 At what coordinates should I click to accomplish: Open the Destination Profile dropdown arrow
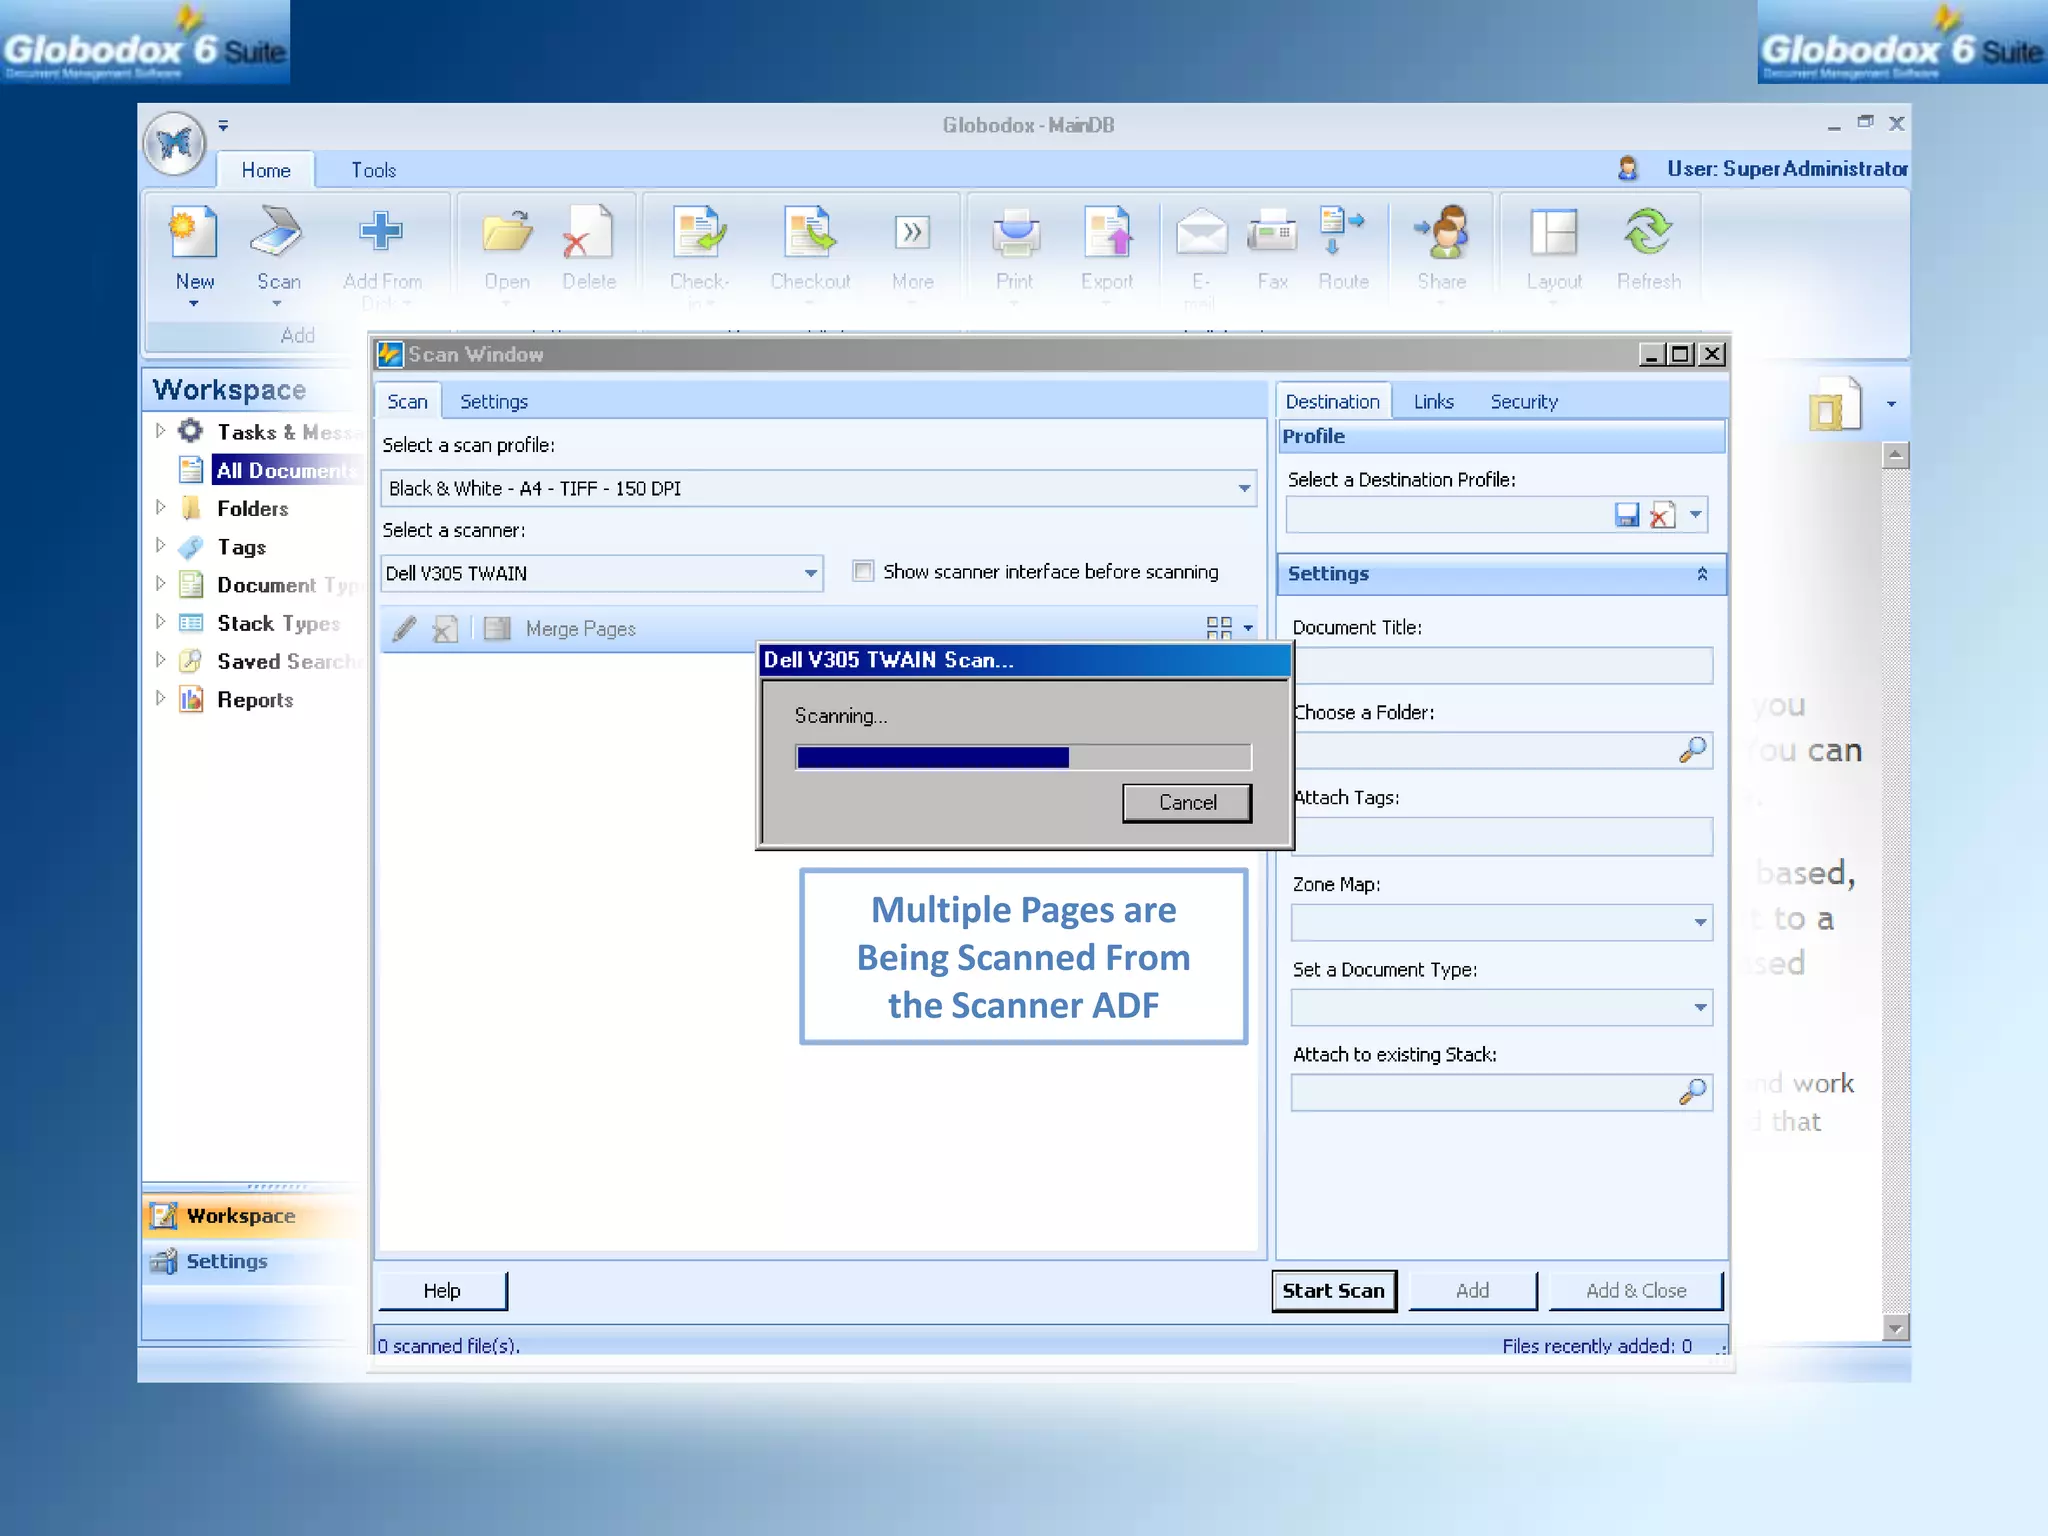click(1695, 515)
